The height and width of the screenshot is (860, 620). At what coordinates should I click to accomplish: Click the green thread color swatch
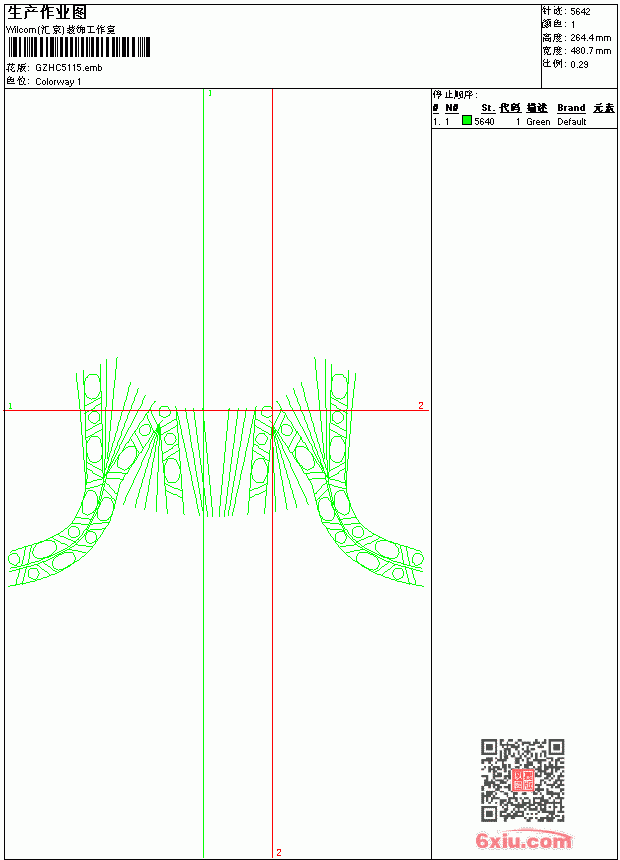(467, 121)
